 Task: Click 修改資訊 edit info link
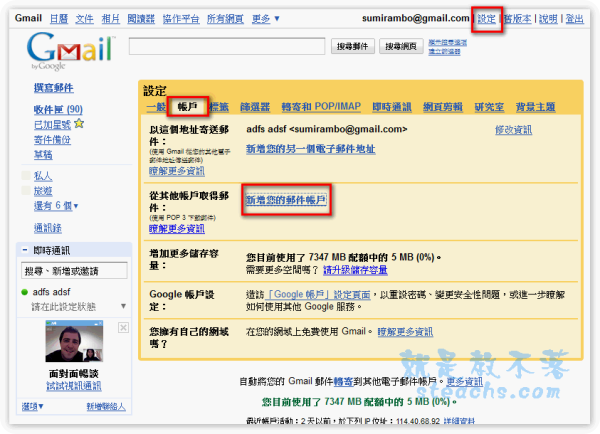point(513,130)
